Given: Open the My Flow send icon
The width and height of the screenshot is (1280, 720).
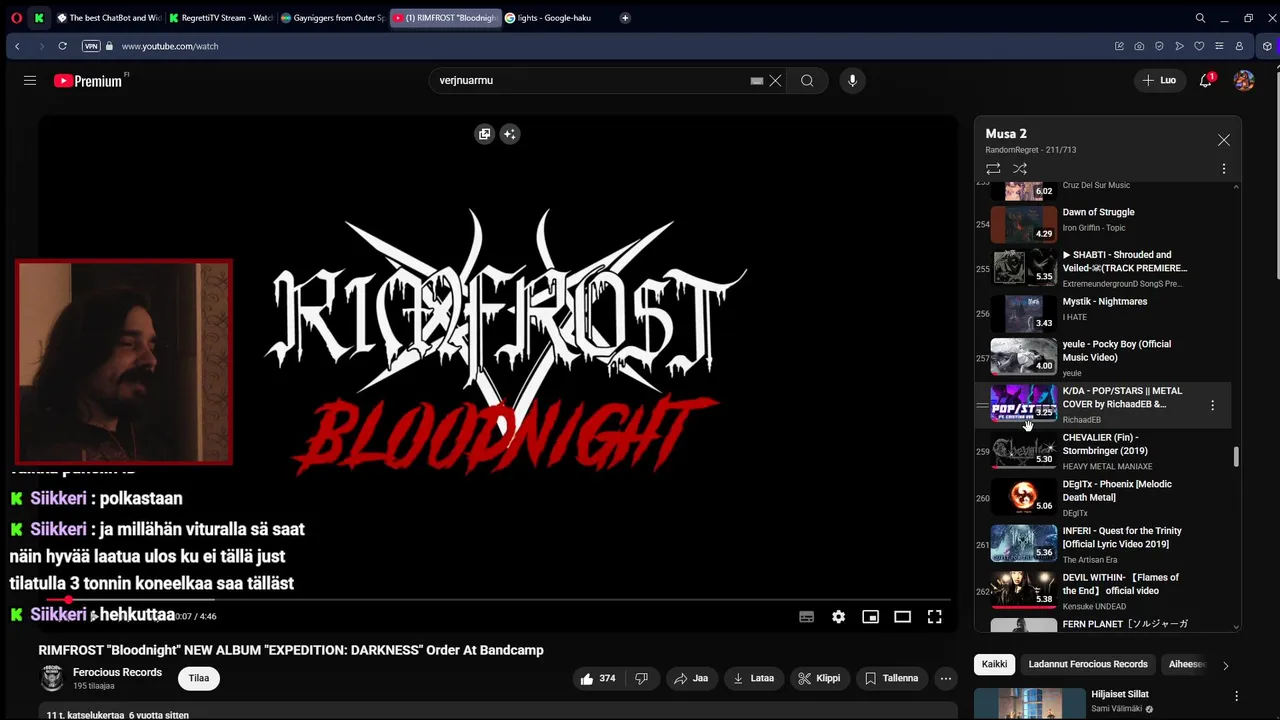Looking at the screenshot, I should point(1179,46).
